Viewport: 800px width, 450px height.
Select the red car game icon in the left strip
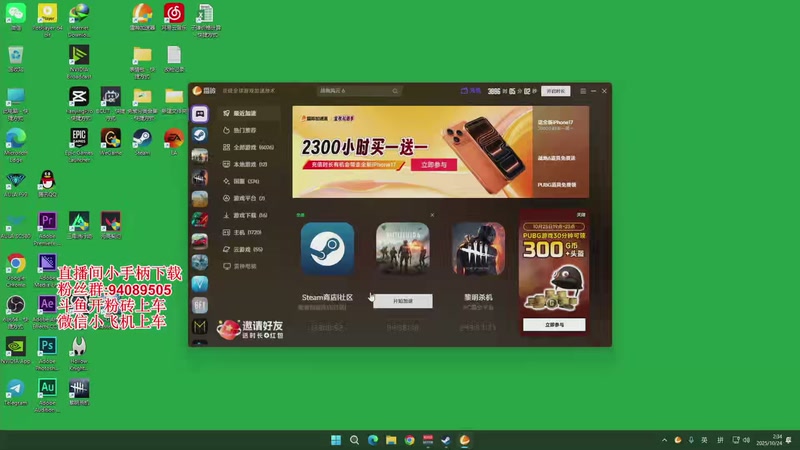[x=199, y=241]
